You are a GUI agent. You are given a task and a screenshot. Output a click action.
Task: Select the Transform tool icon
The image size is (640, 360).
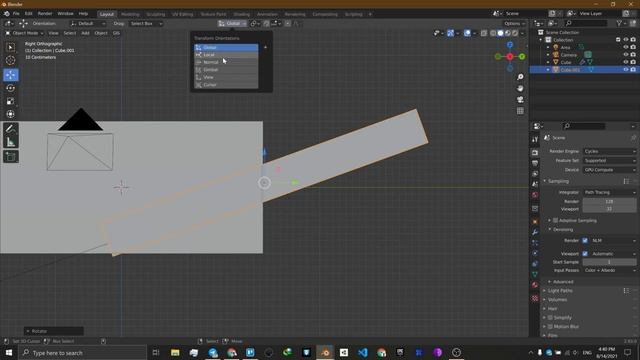(x=11, y=114)
